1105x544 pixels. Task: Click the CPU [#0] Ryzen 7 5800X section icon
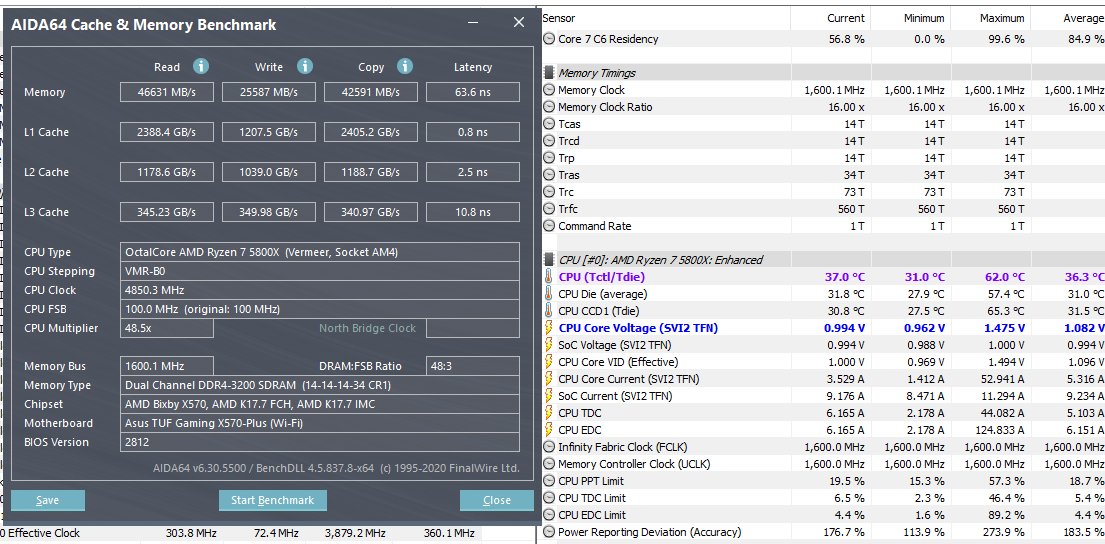coord(549,260)
